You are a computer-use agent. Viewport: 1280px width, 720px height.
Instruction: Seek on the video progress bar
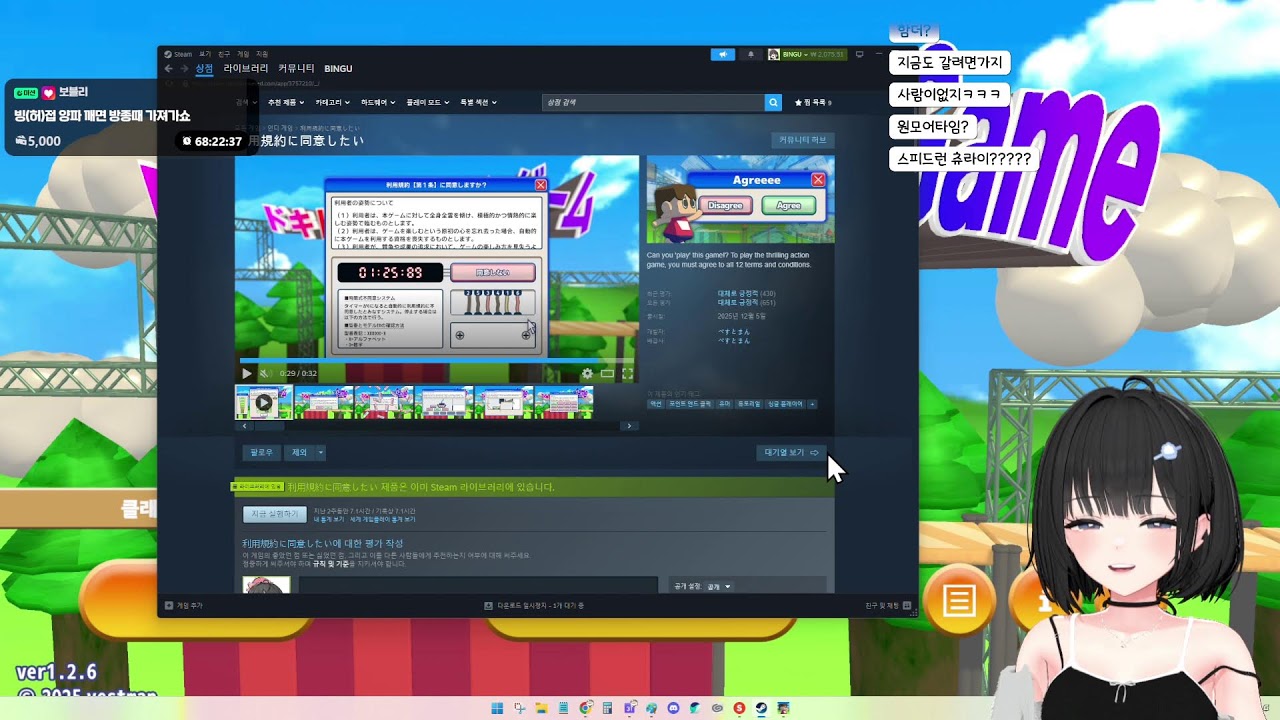coord(438,361)
